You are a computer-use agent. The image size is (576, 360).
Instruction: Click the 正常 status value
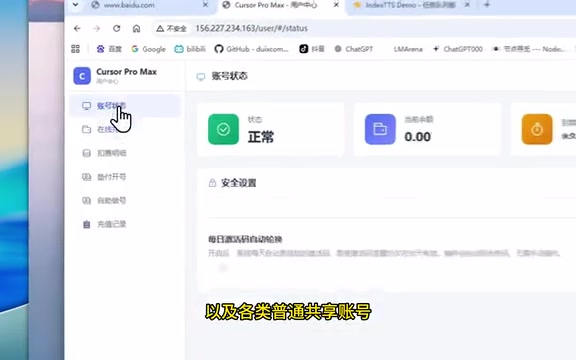(261, 137)
